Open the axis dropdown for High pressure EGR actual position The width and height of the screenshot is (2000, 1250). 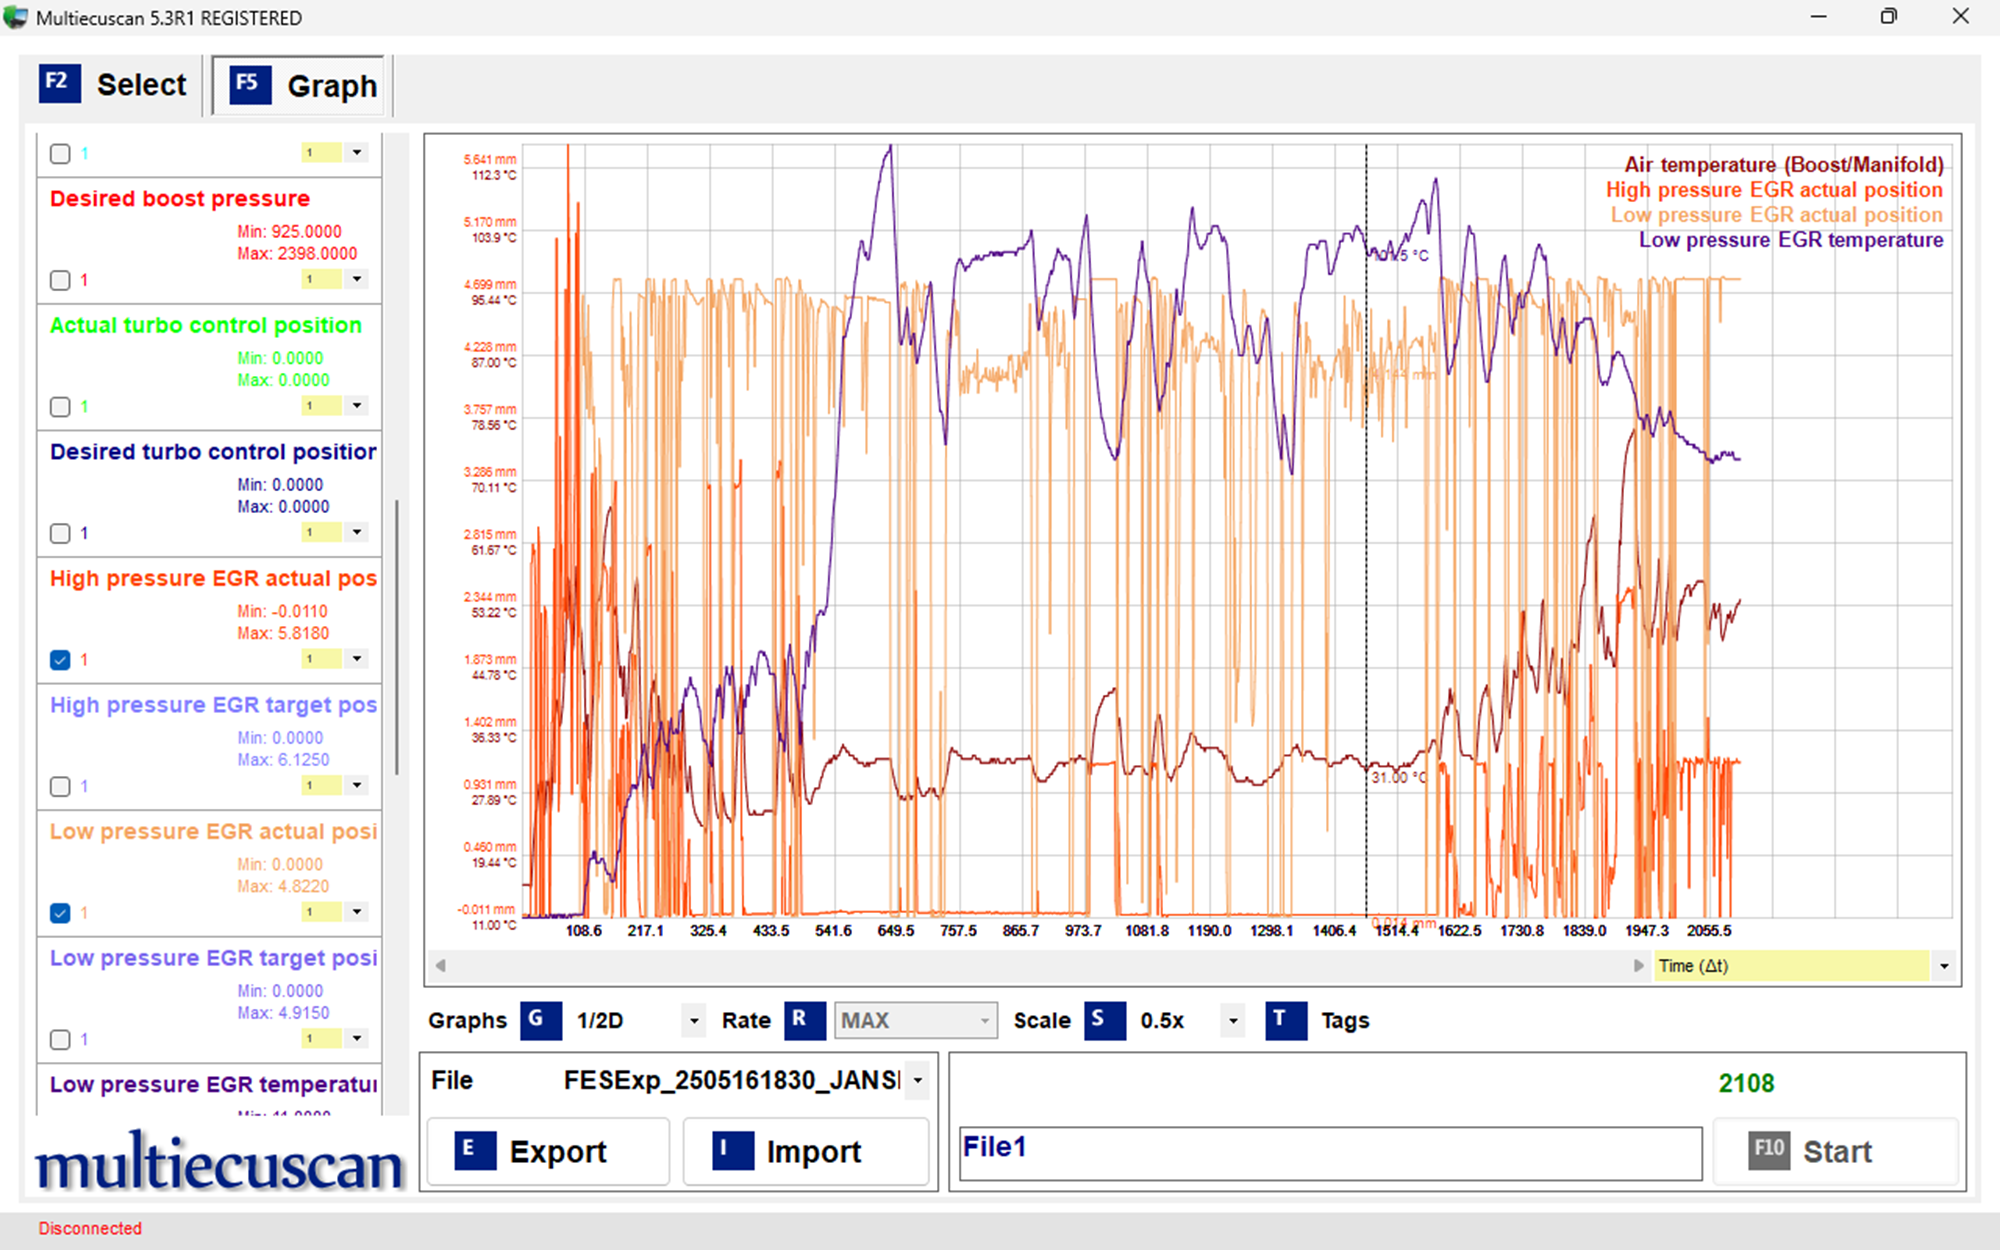click(357, 658)
